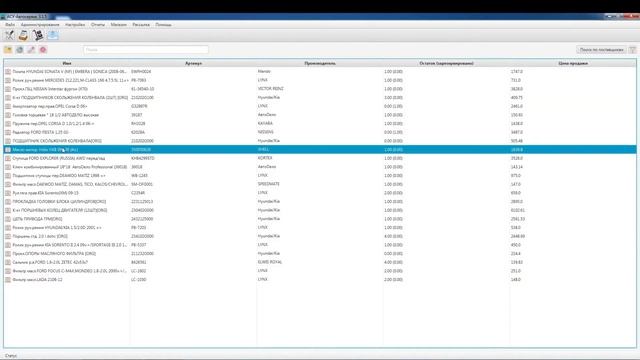
Task: Click the row icon of the ELWIS ROYAL seal row
Action: (8, 262)
